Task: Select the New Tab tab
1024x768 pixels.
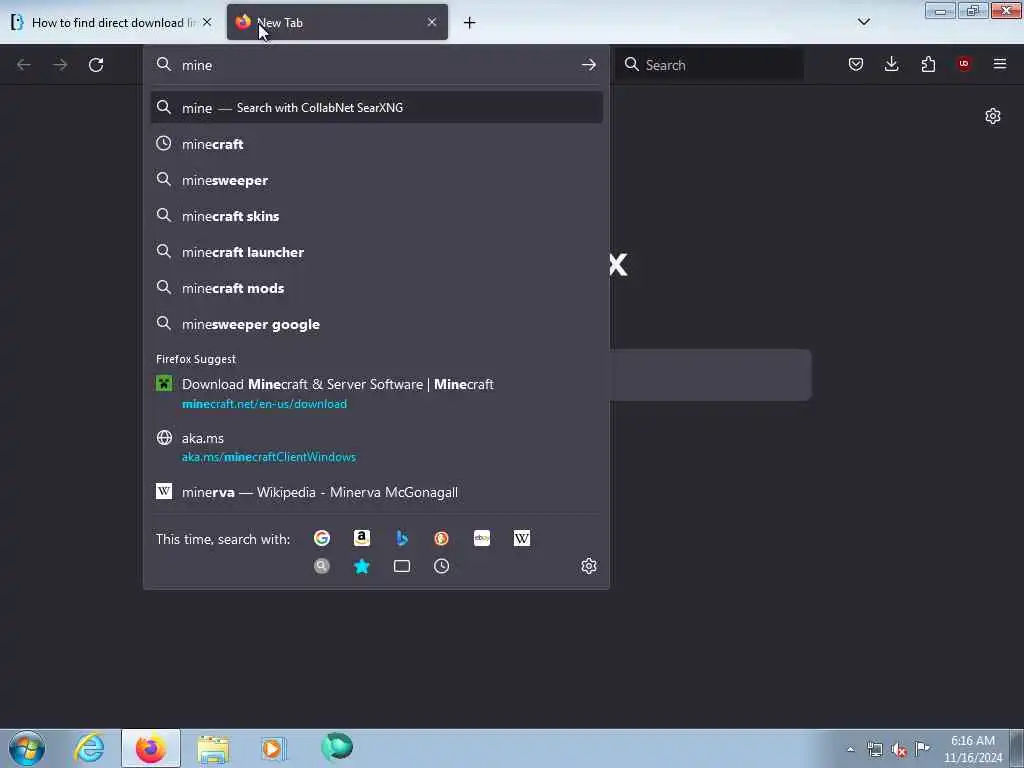Action: point(337,22)
